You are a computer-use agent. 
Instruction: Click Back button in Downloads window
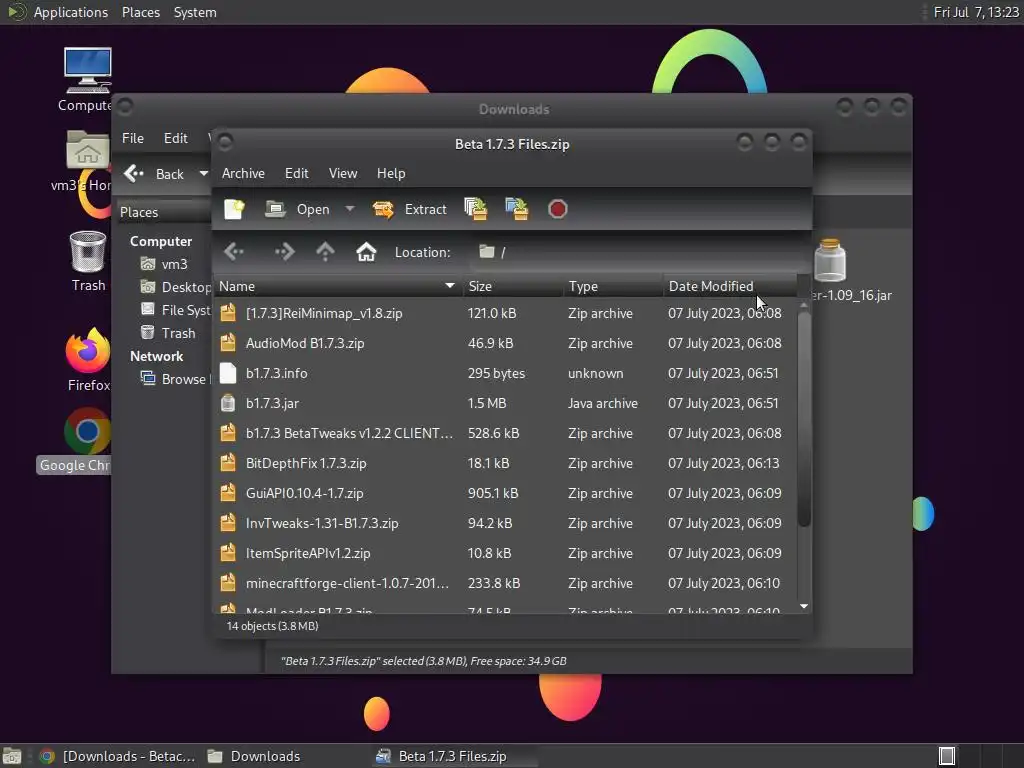tap(155, 174)
